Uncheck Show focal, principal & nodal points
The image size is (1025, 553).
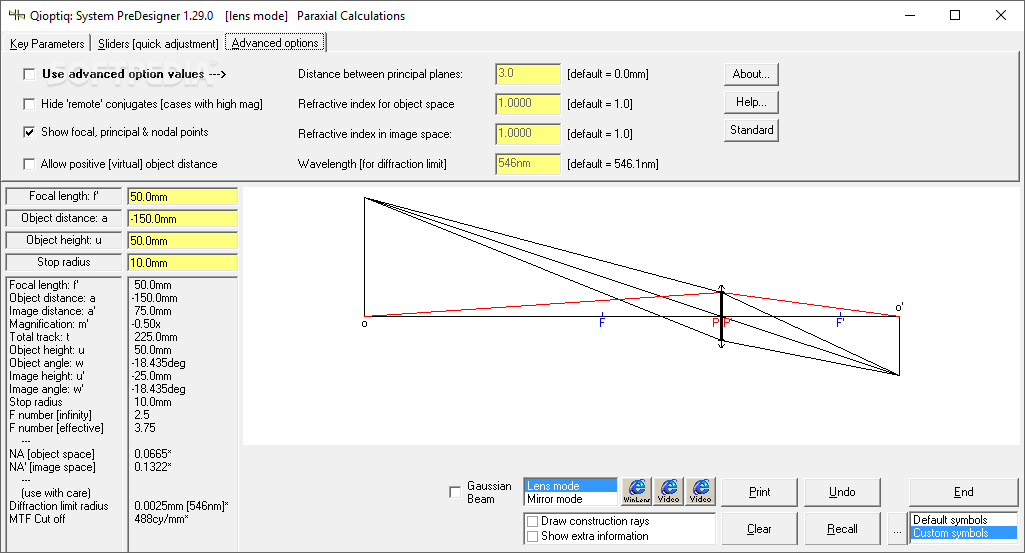coord(29,132)
